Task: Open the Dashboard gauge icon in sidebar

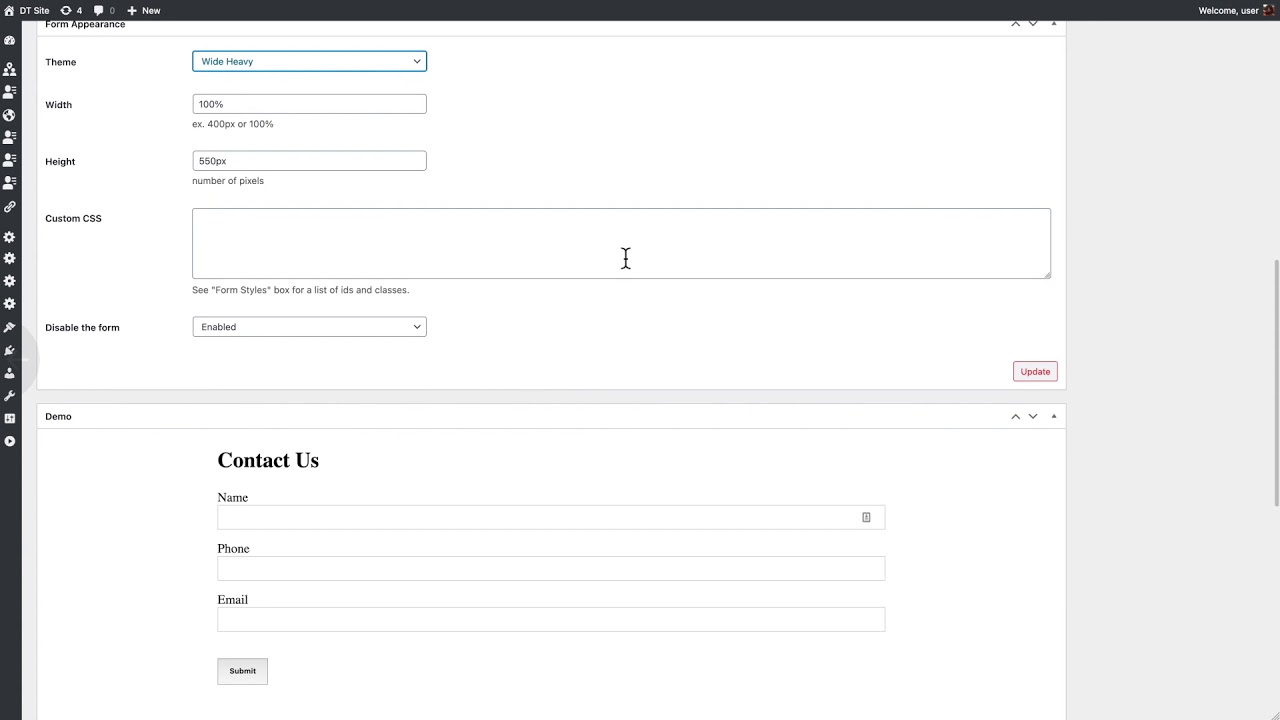Action: [10, 41]
